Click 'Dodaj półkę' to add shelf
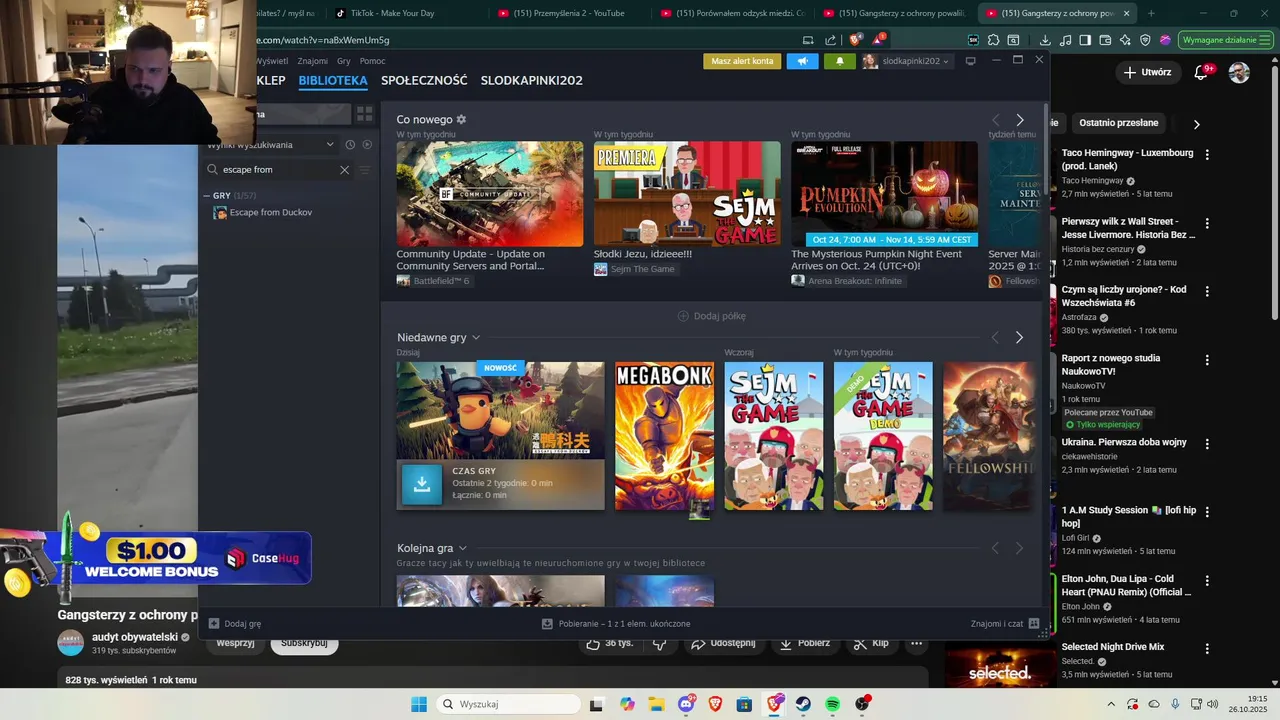1280x720 pixels. [712, 316]
